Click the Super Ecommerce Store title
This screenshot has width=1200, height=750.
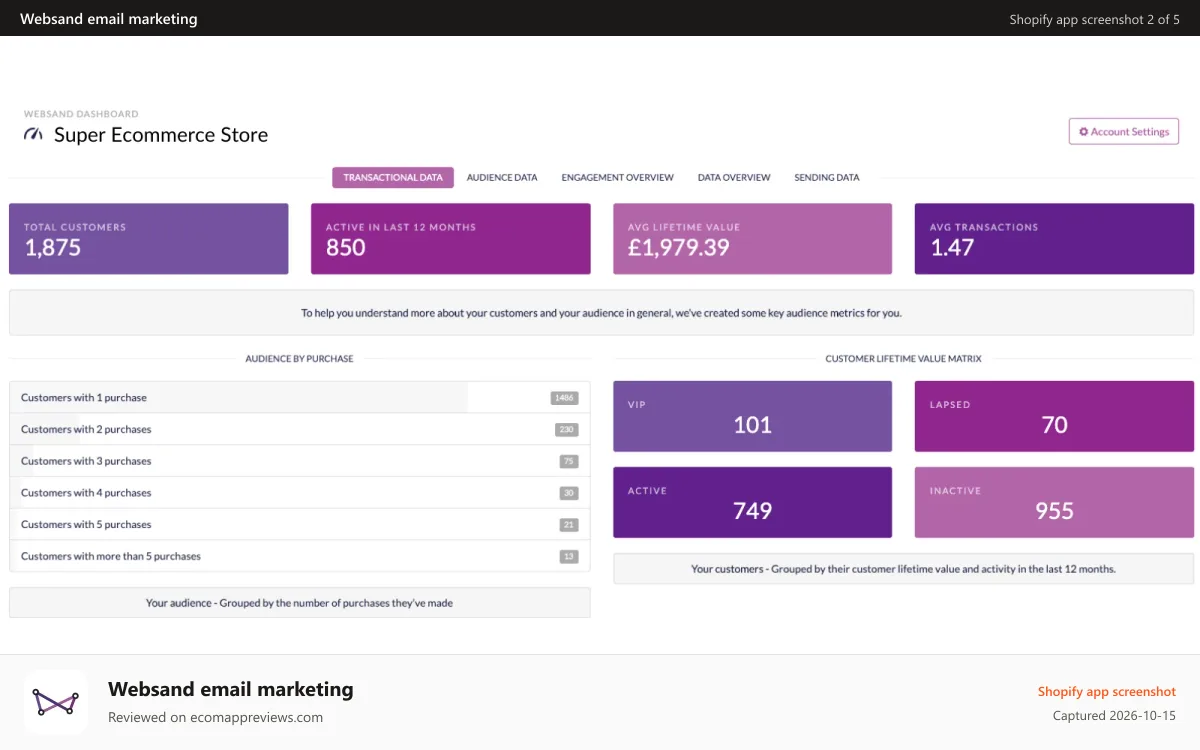tap(161, 135)
